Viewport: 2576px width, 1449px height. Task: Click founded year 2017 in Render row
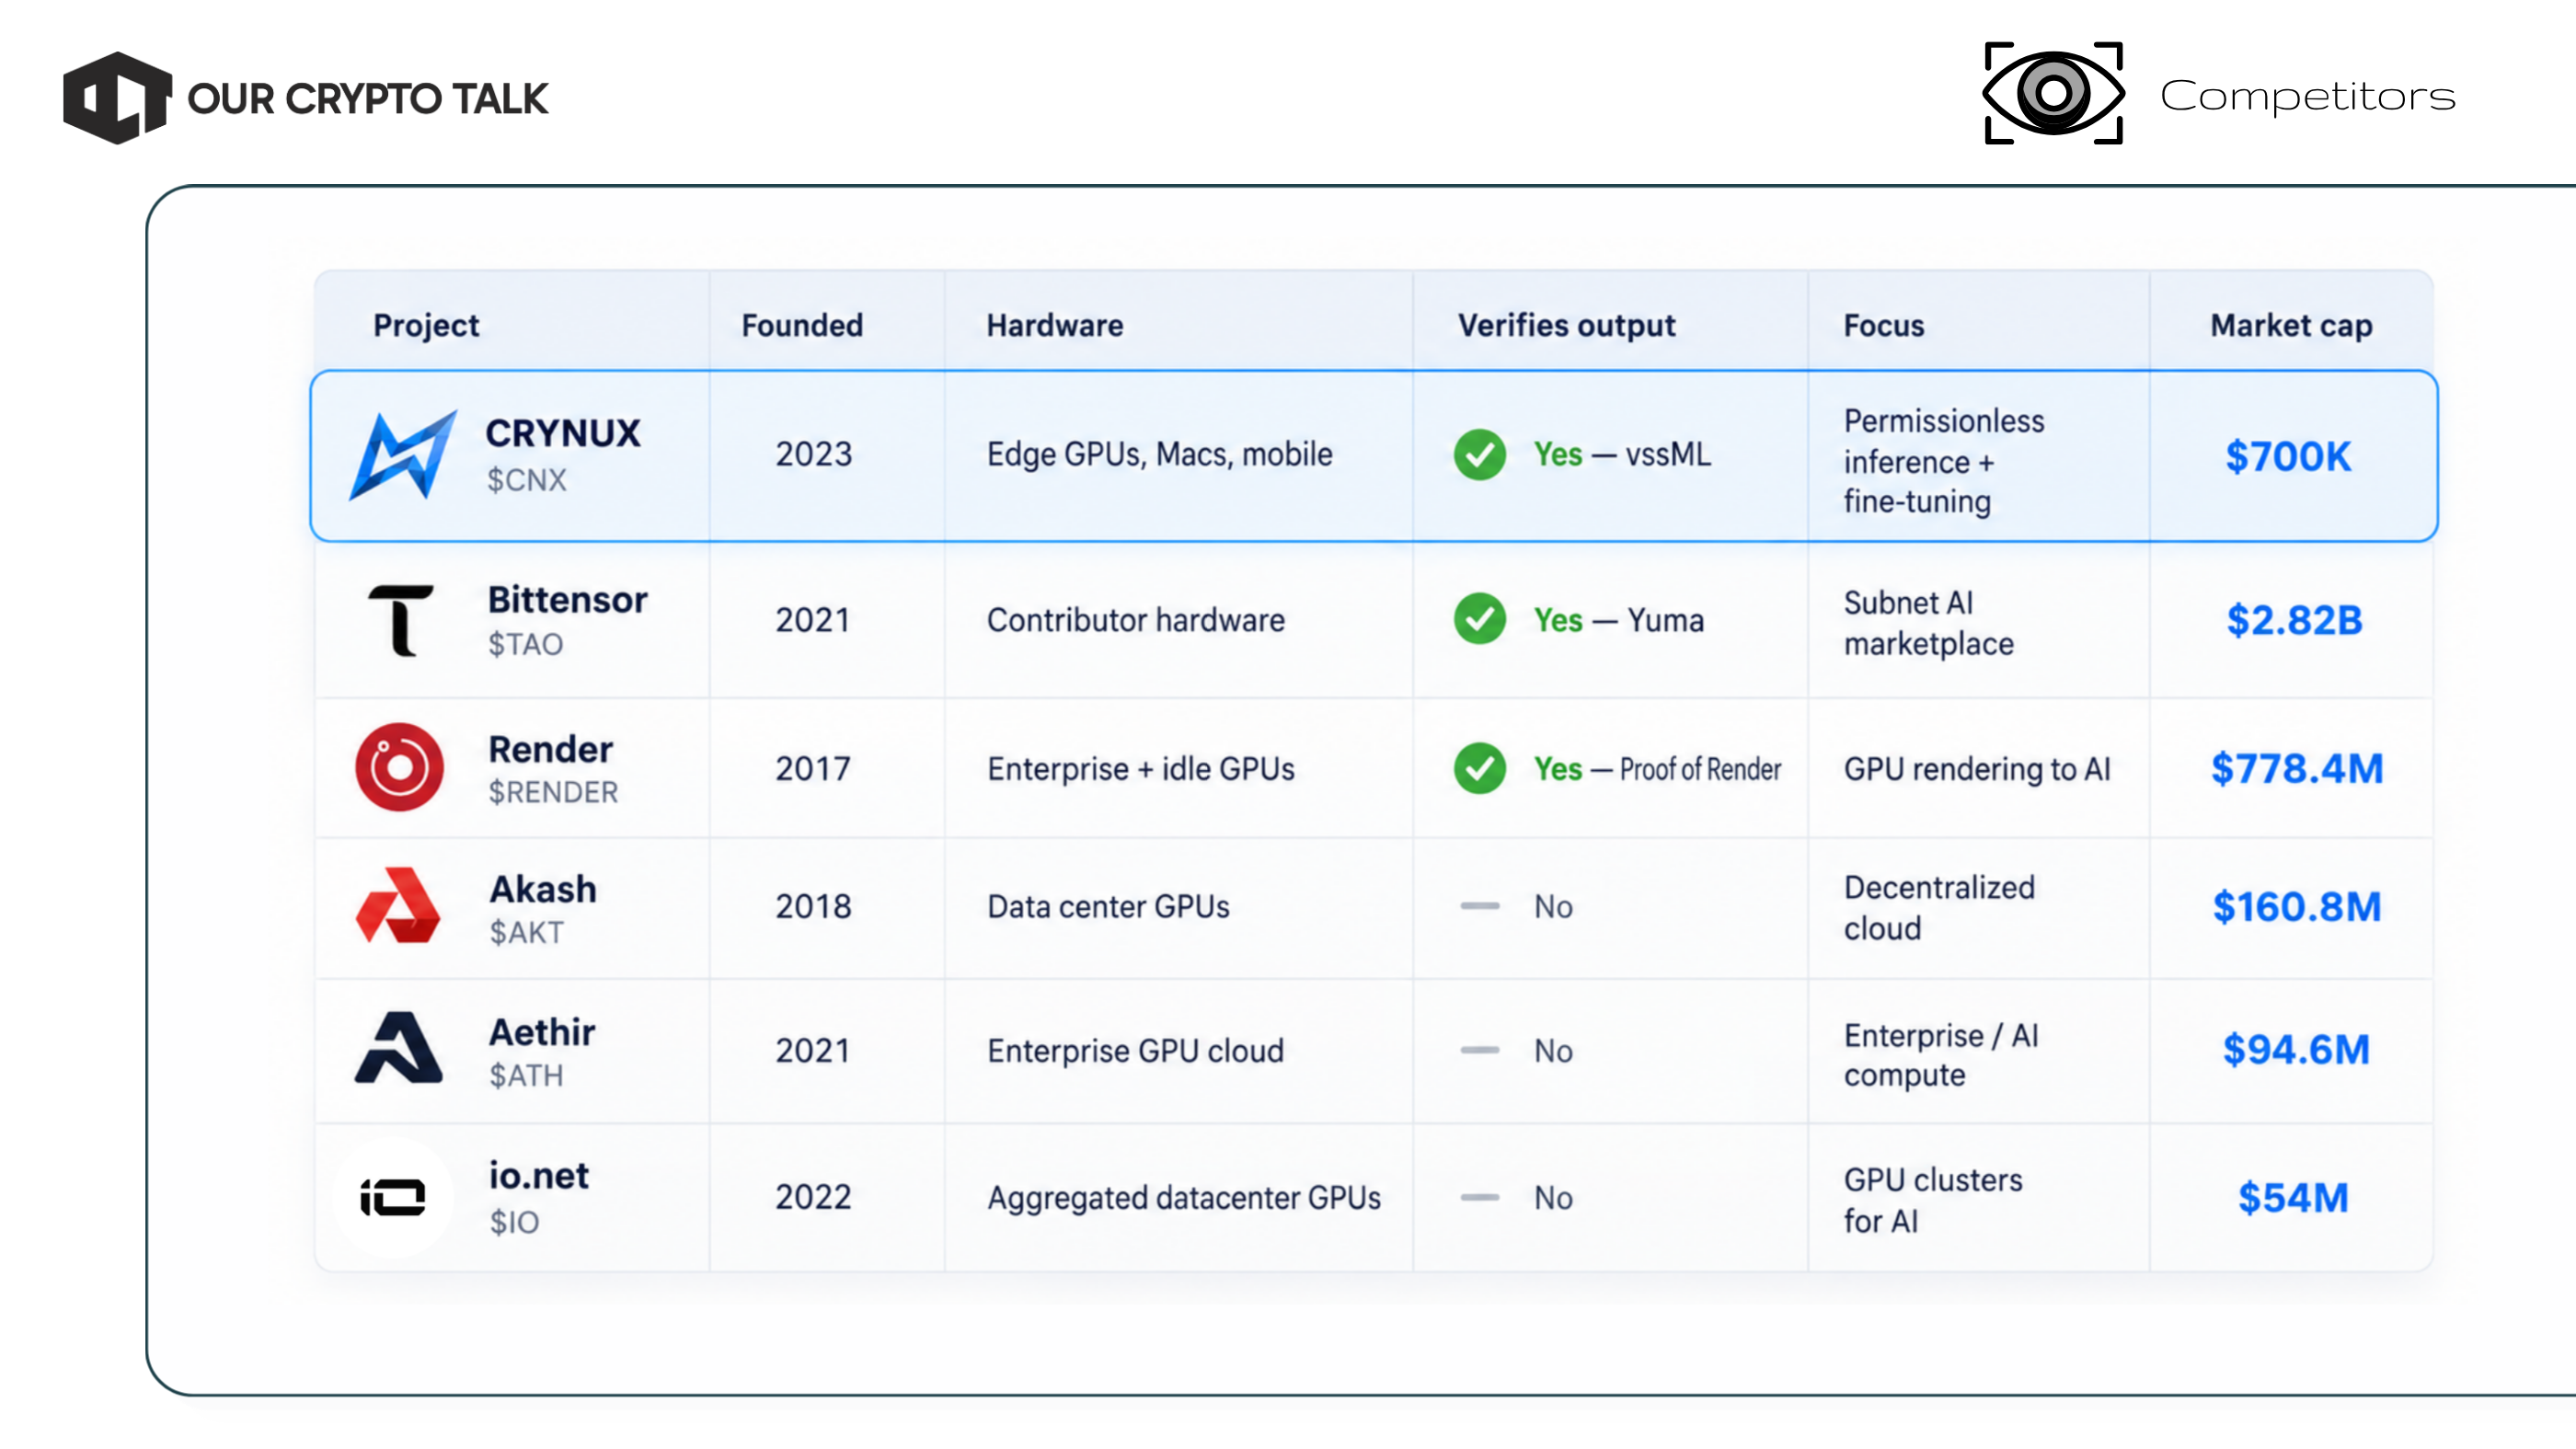tap(813, 769)
